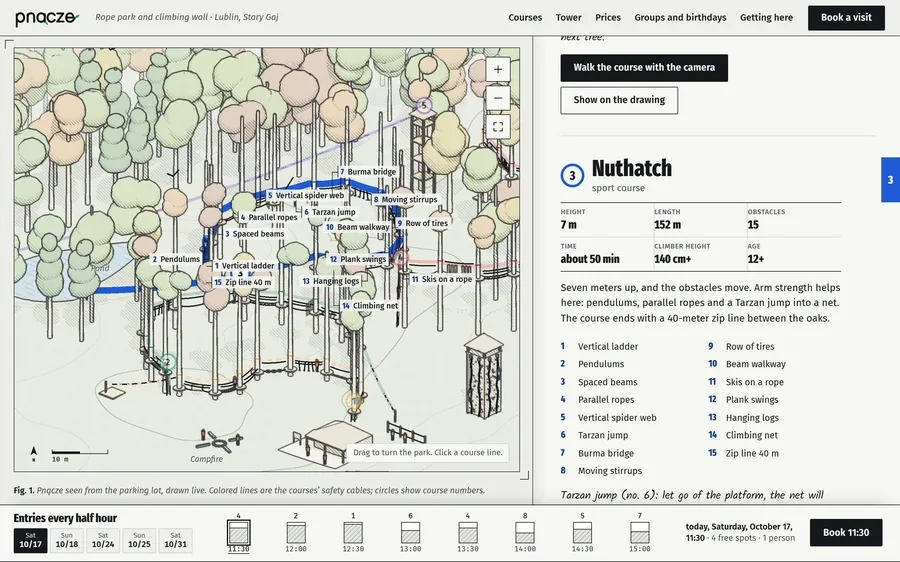Pick the 12:00 entry slot
The height and width of the screenshot is (562, 900).
(296, 533)
